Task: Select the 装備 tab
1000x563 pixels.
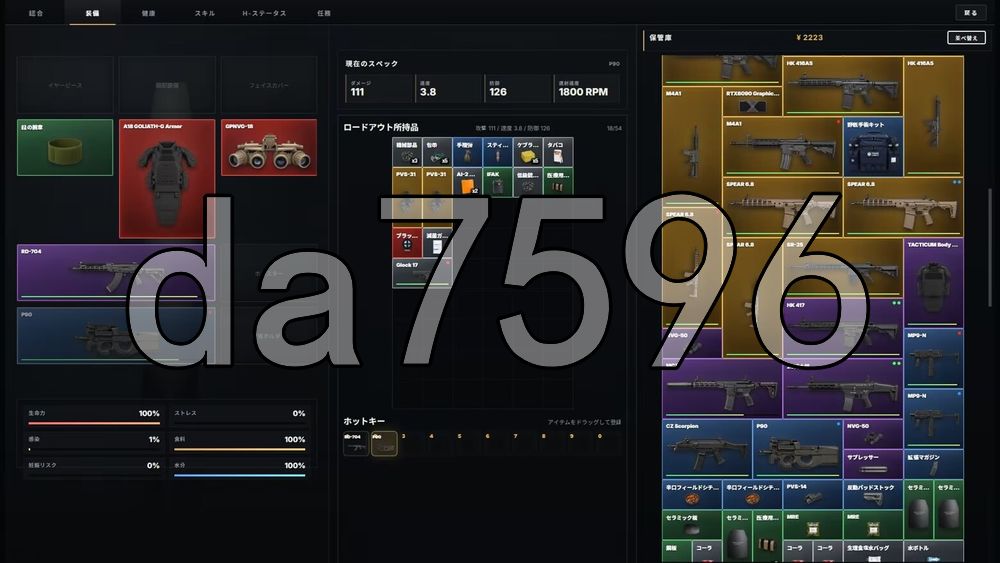Action: [x=92, y=13]
